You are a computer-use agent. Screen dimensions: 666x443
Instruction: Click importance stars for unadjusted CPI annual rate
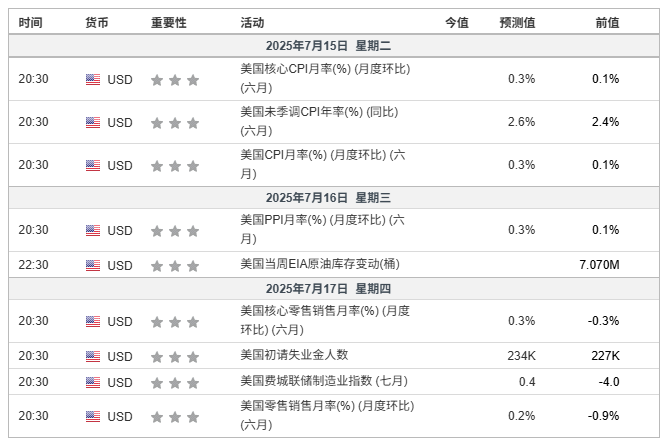click(x=175, y=122)
